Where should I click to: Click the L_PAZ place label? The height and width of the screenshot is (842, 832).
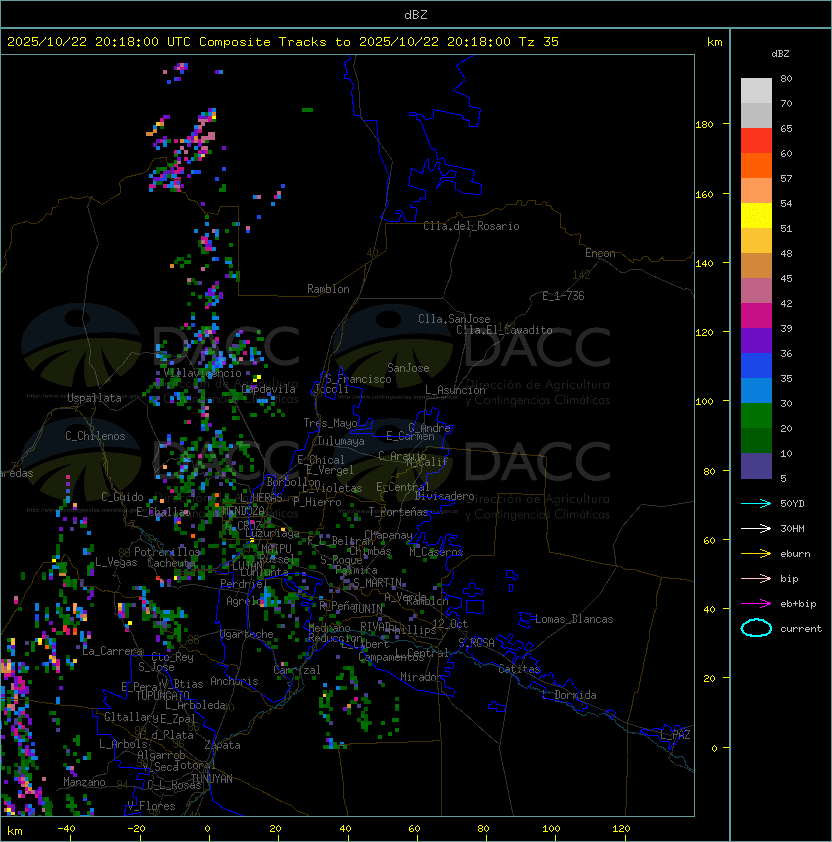675,735
